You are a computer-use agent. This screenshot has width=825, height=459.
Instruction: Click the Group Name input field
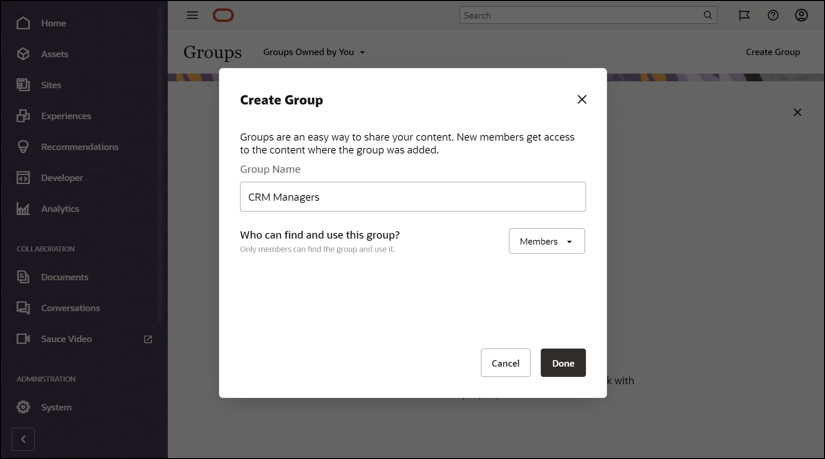tap(412, 197)
